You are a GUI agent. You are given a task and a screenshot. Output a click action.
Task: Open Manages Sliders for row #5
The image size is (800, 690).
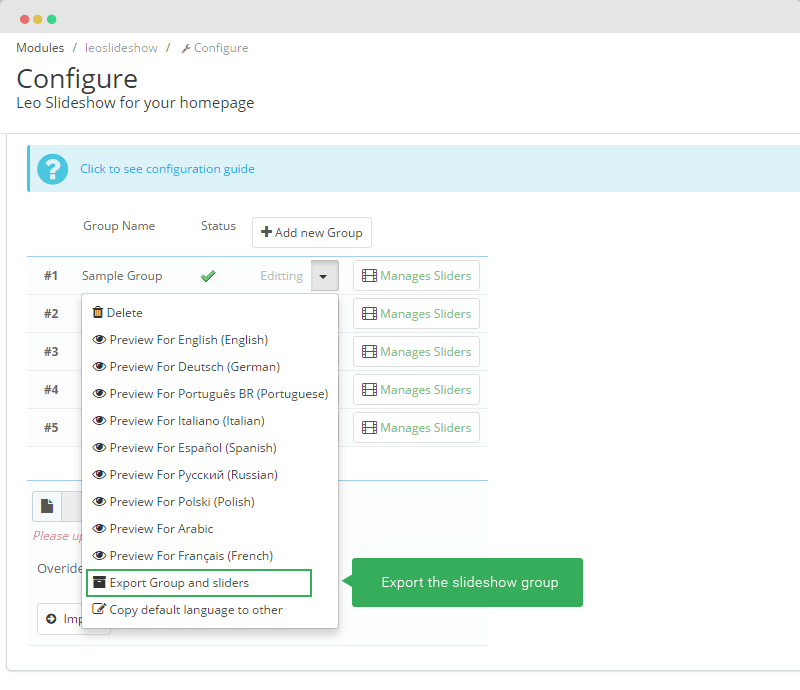pyautogui.click(x=416, y=428)
